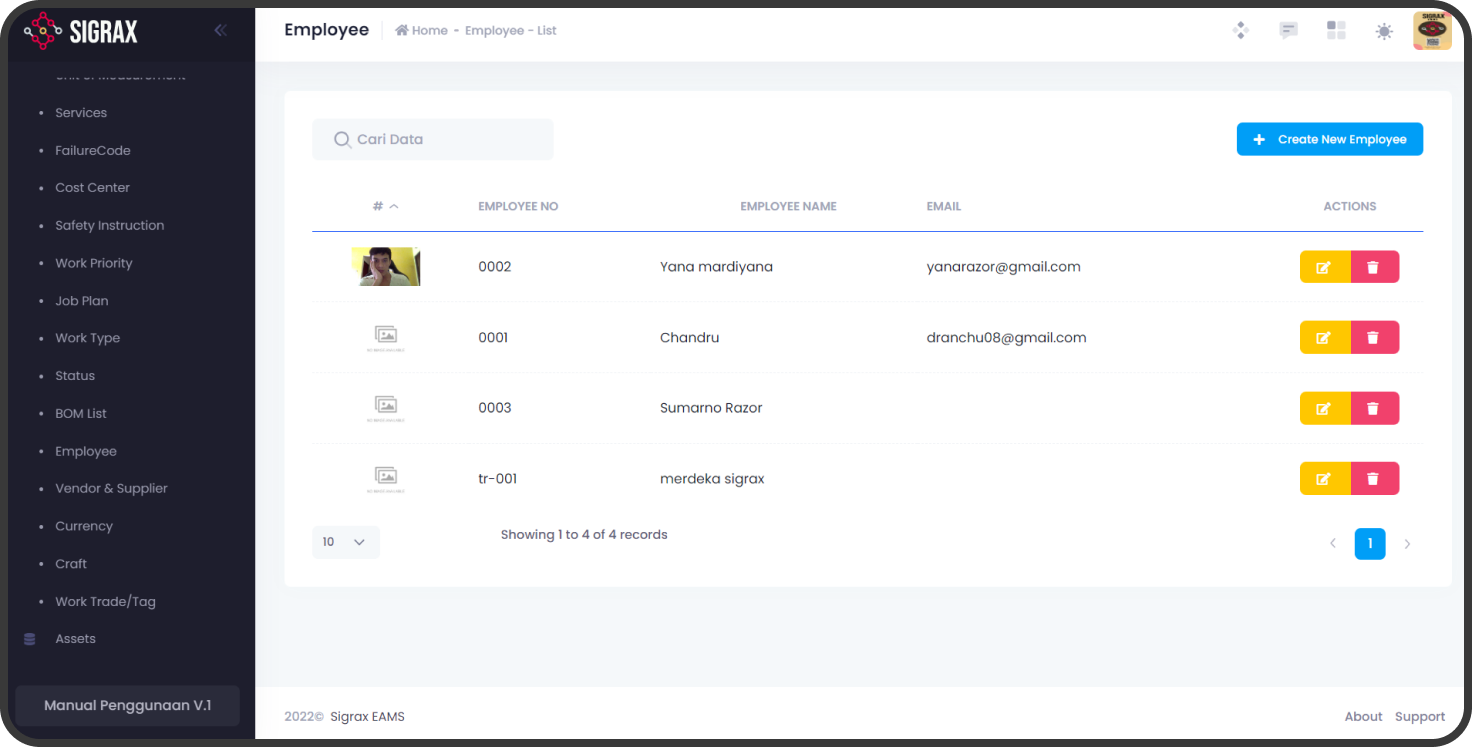Image resolution: width=1472 pixels, height=747 pixels.
Task: Click the edit icon for Yana mardiyana
Action: [x=1324, y=267]
